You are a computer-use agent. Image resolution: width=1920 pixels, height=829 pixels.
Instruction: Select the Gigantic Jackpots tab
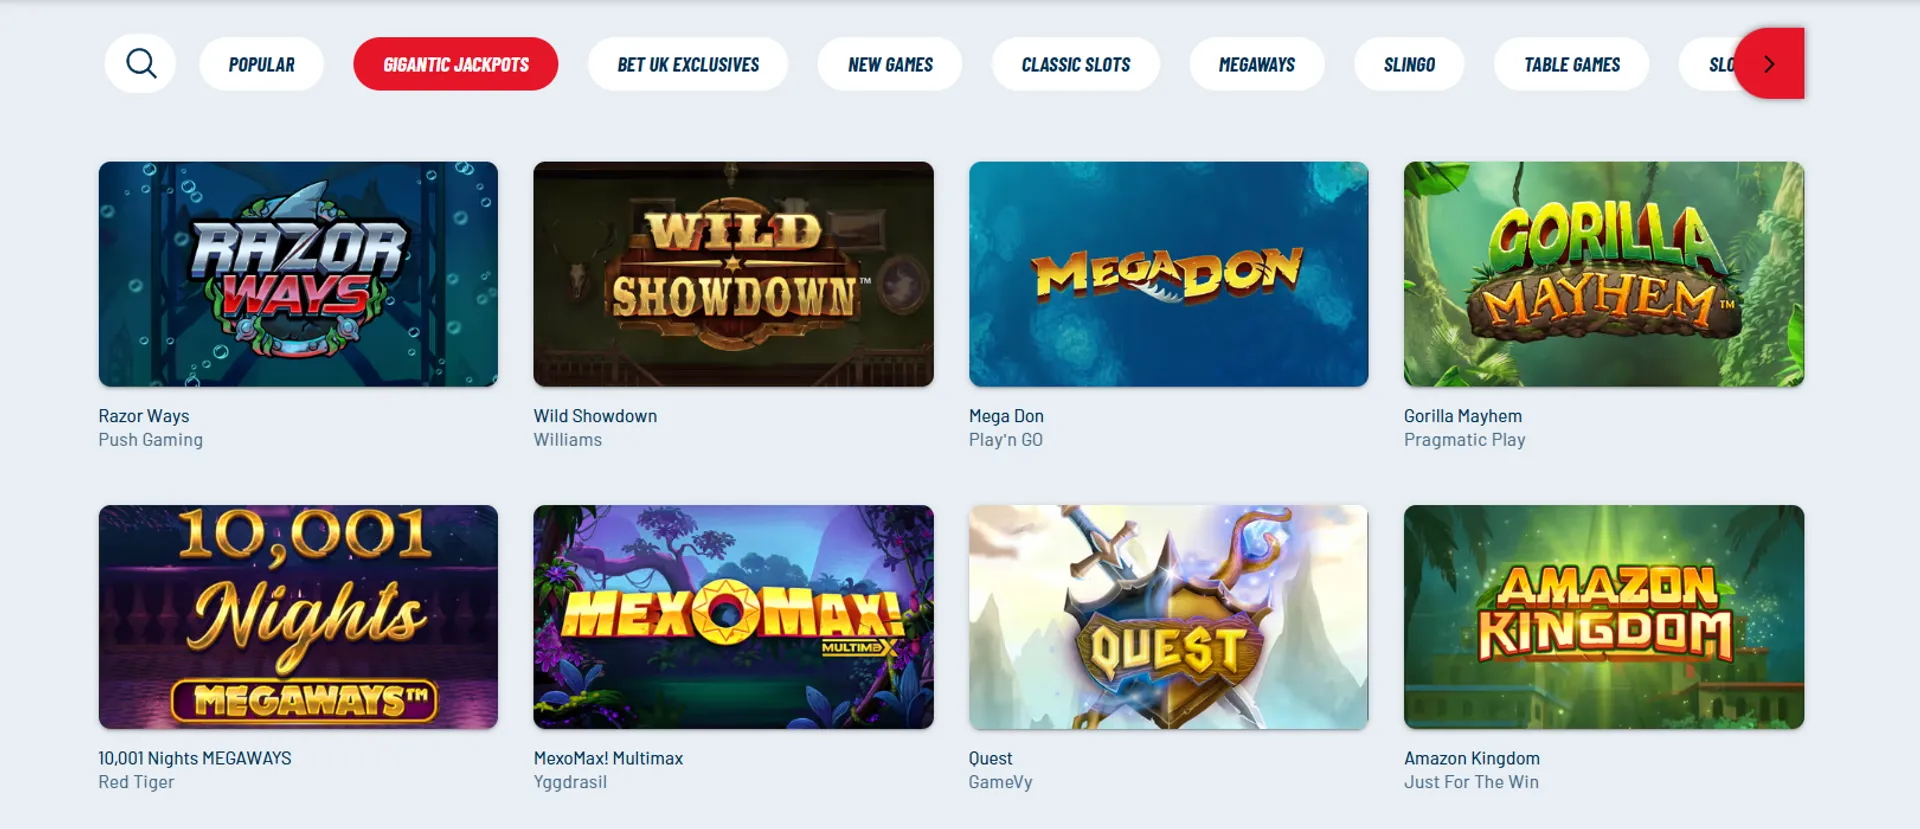tap(456, 64)
